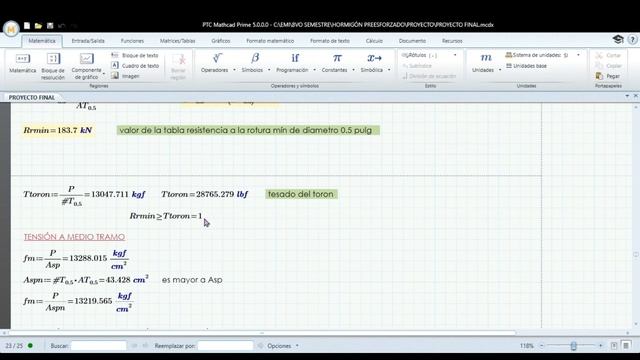Viewport: 640px width, 360px height.
Task: Select the 'es mayor a Asp' comment
Action: pos(192,280)
